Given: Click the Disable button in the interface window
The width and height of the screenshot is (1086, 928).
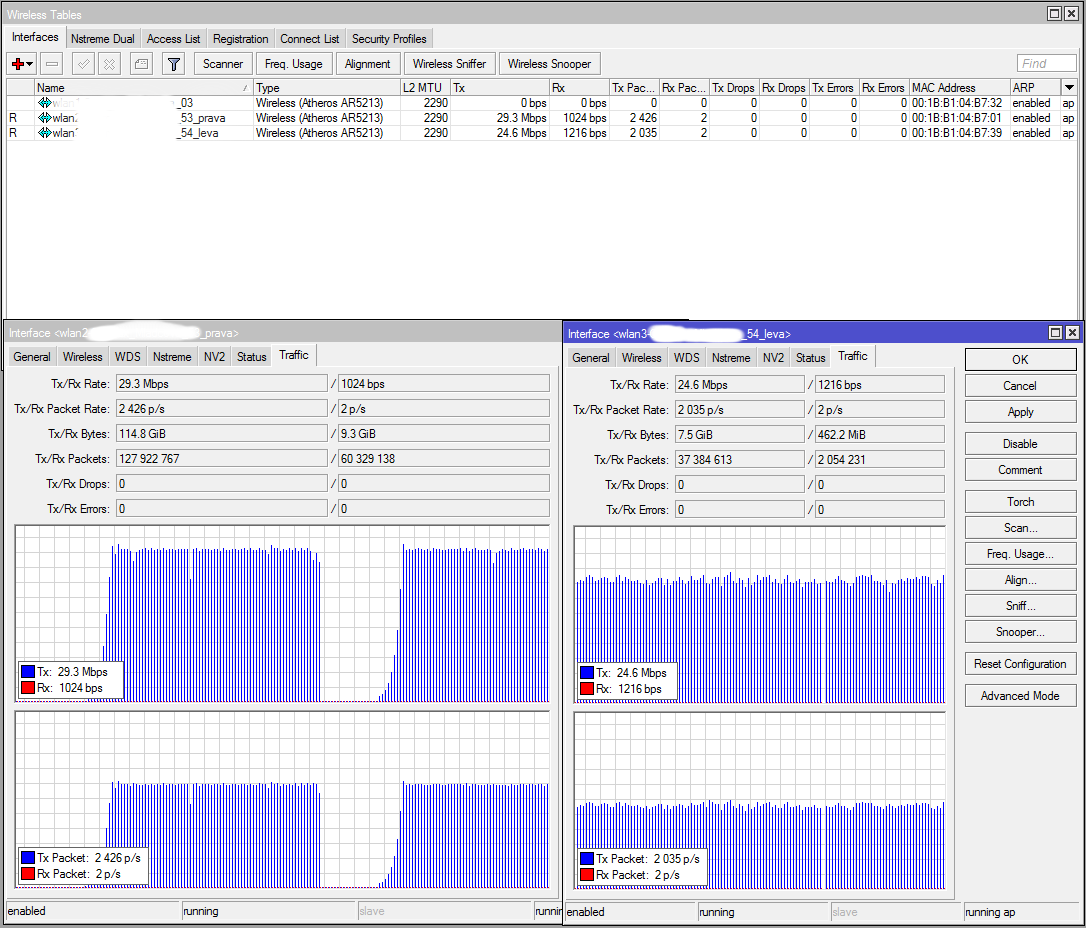Looking at the screenshot, I should [1020, 444].
